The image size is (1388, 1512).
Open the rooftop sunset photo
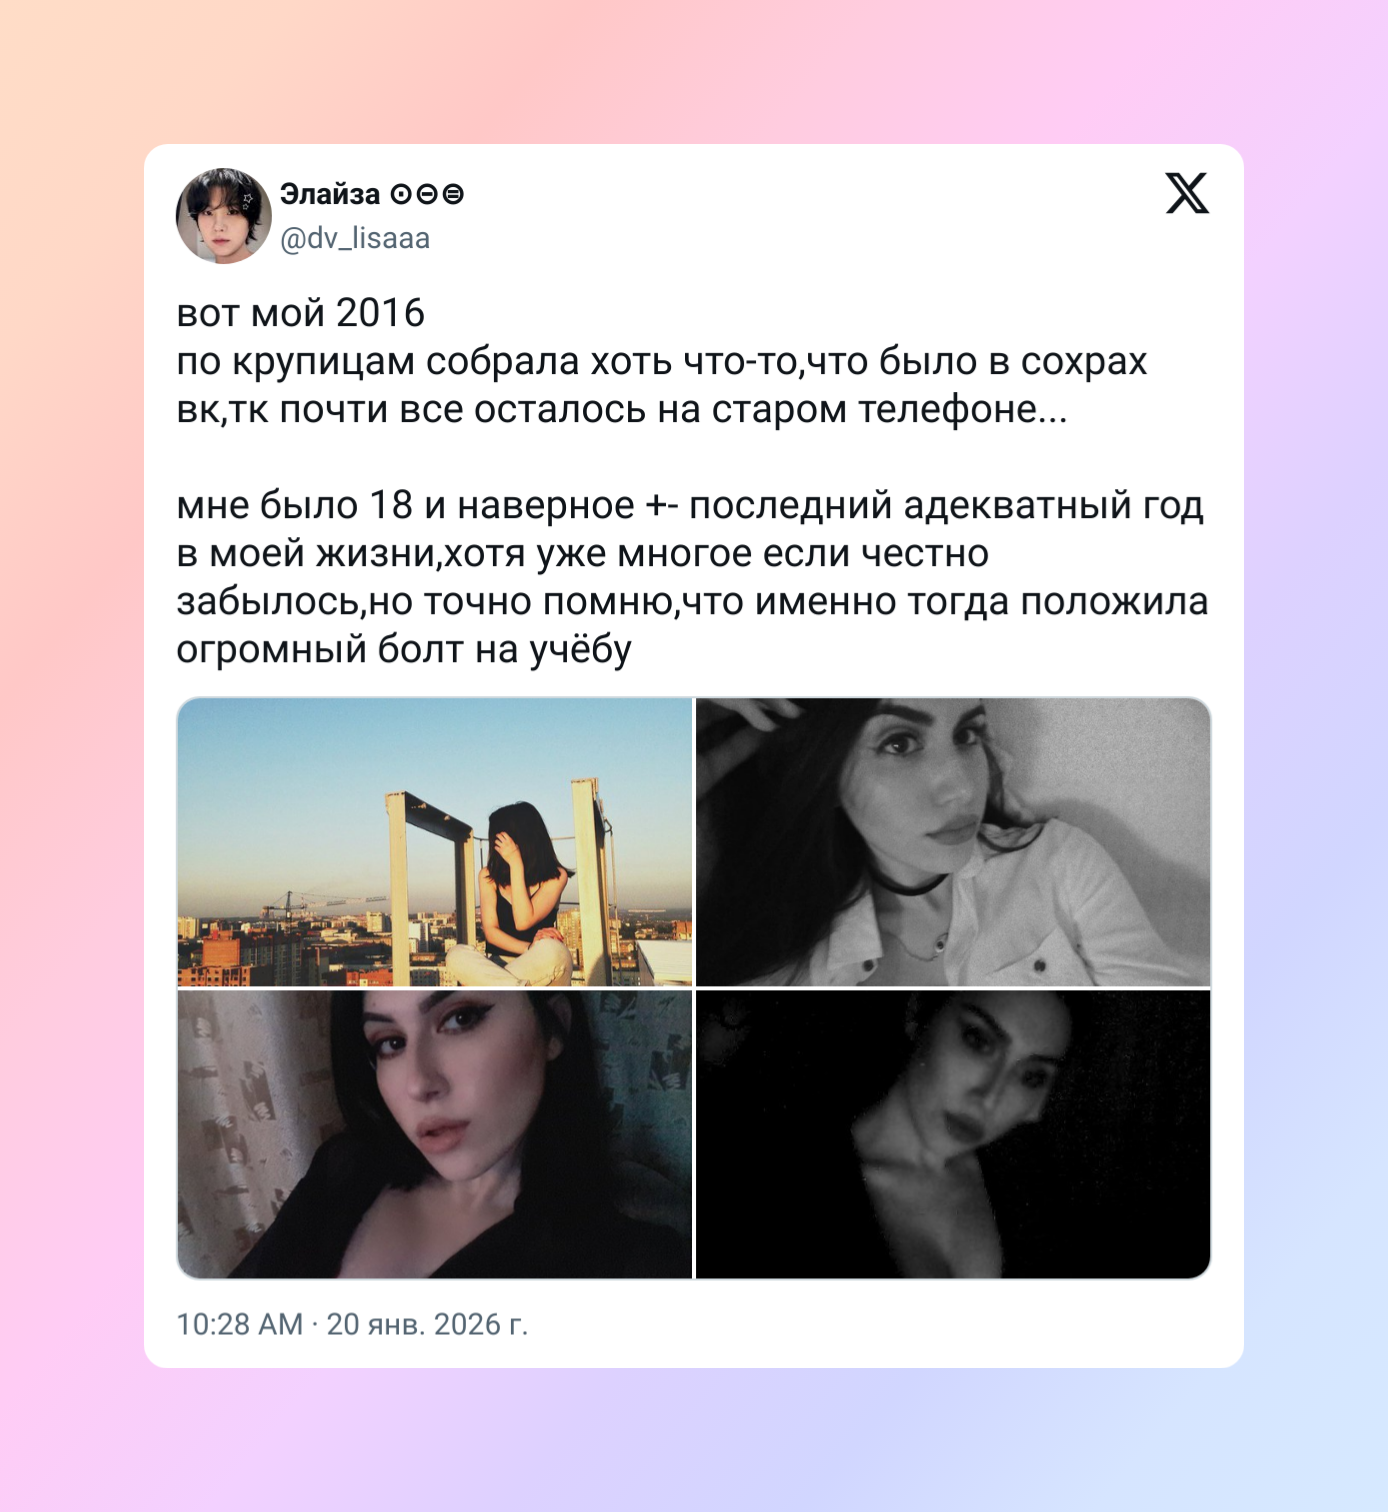[x=435, y=842]
